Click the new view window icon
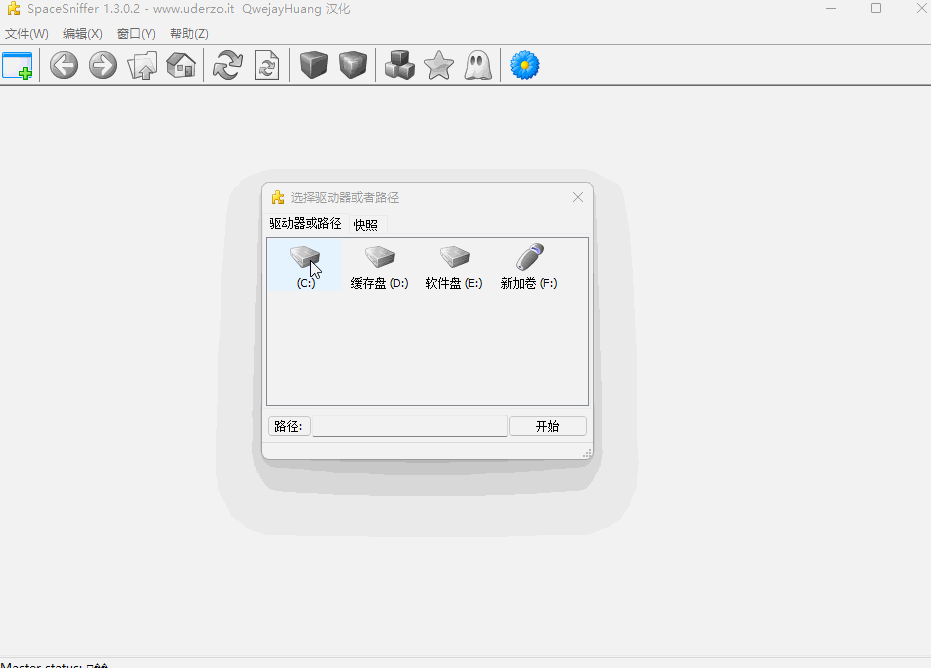Viewport: 931px width, 668px height. (17, 66)
